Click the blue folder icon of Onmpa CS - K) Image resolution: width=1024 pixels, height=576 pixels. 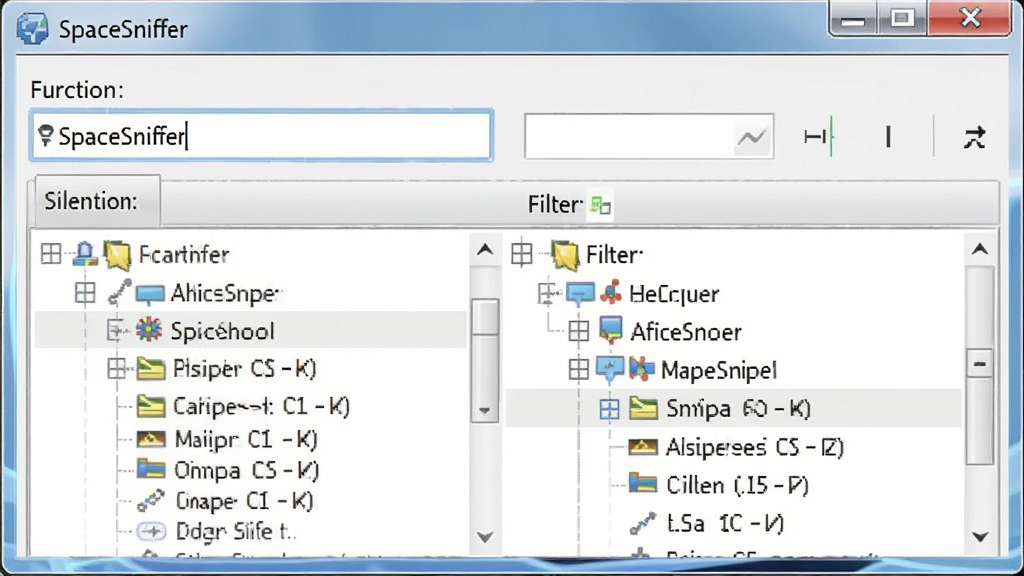tap(151, 469)
